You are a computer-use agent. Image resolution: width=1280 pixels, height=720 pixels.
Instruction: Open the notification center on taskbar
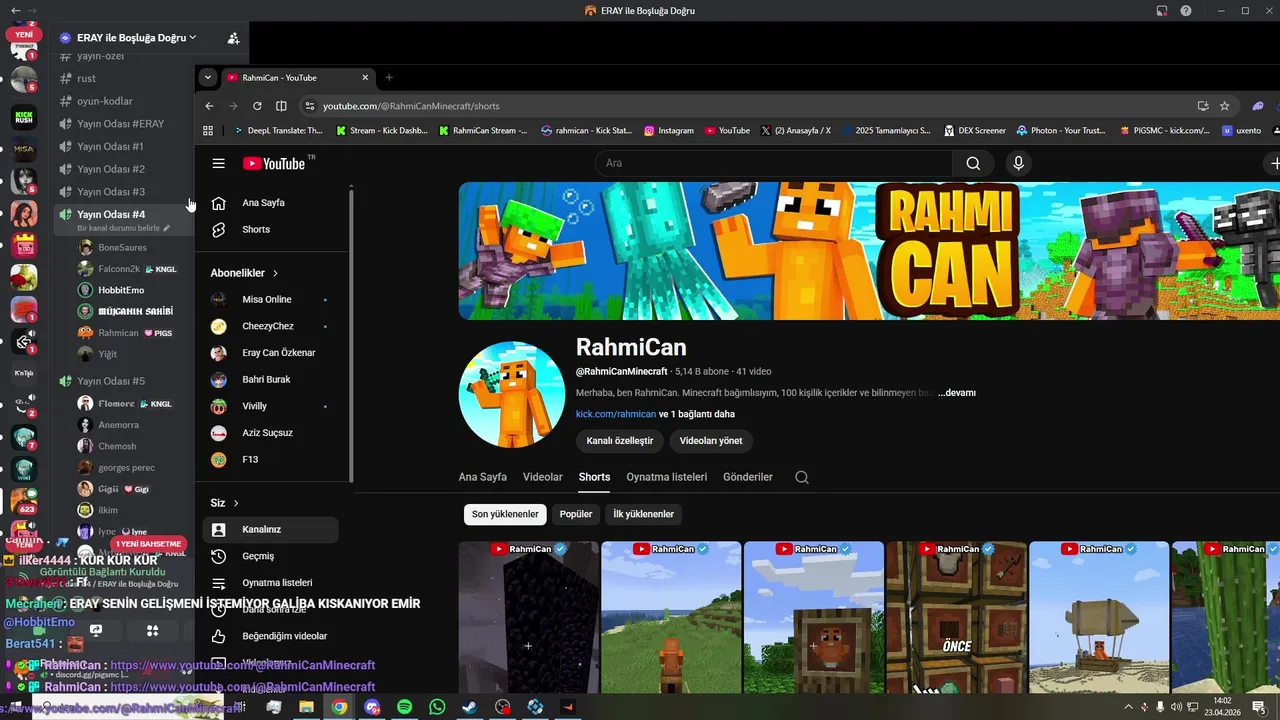click(1259, 707)
